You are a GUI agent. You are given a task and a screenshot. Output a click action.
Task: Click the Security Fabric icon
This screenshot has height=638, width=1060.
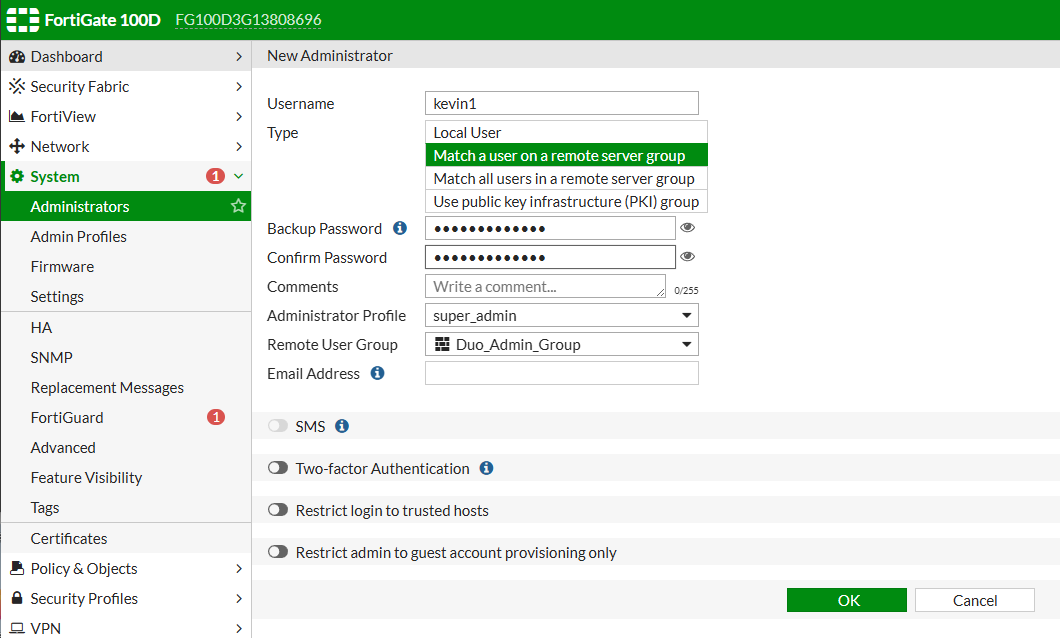pyautogui.click(x=17, y=87)
